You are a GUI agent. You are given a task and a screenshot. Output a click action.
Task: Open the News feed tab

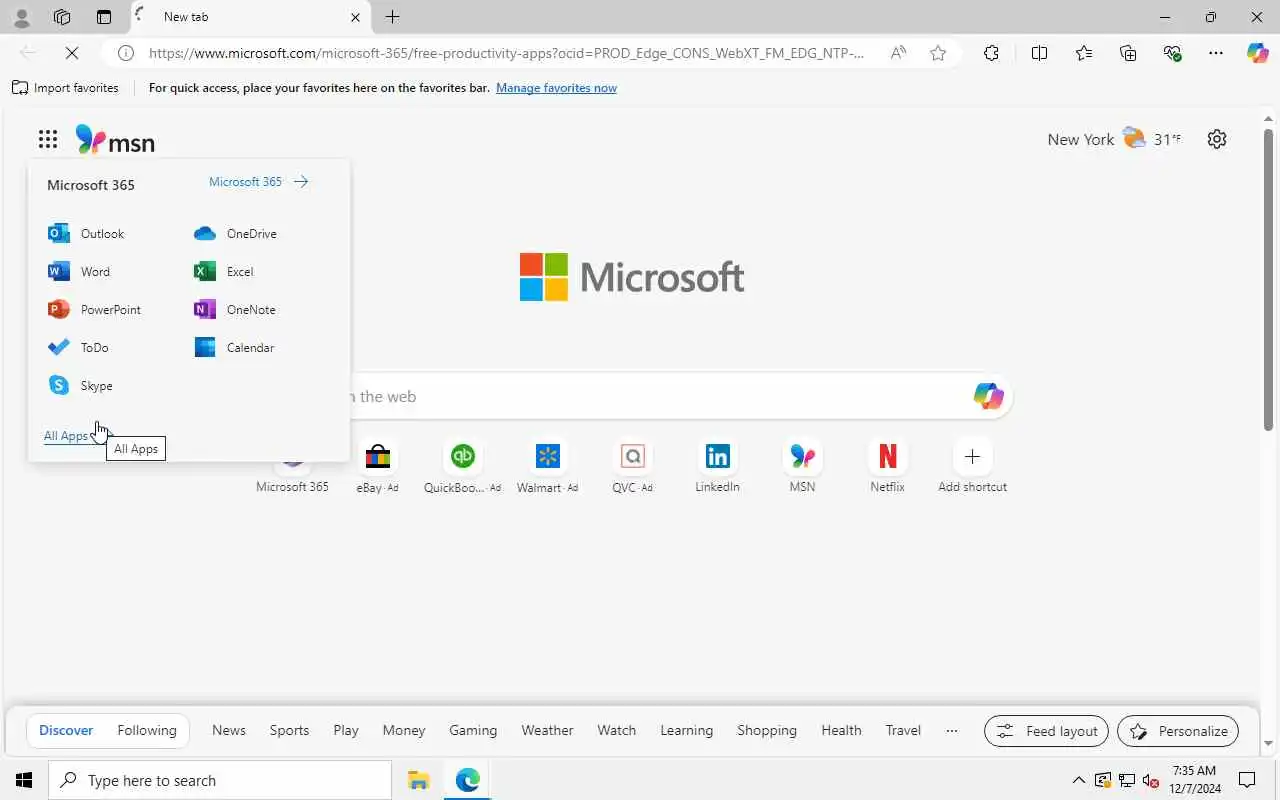(x=229, y=730)
